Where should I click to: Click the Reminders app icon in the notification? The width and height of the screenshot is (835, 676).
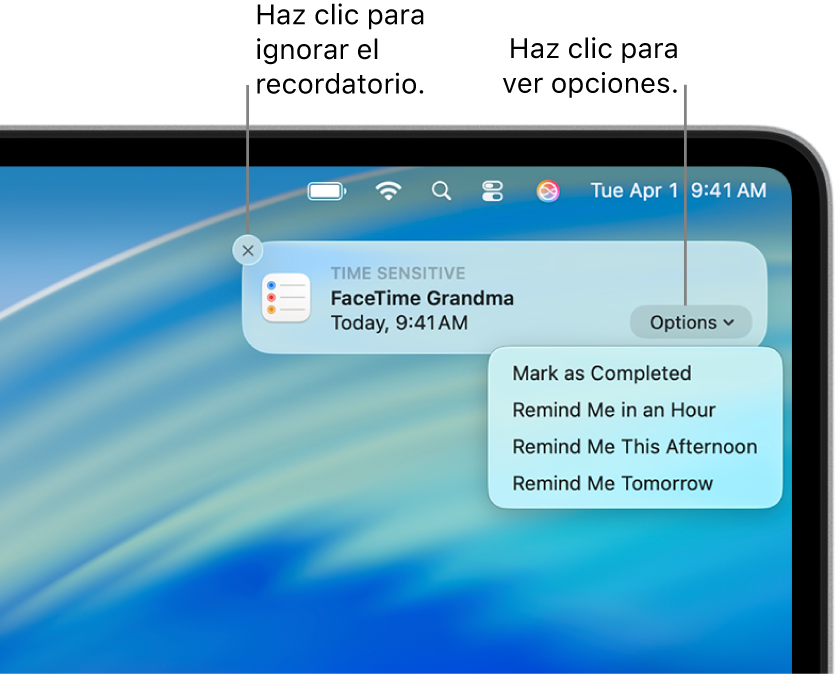pyautogui.click(x=286, y=297)
